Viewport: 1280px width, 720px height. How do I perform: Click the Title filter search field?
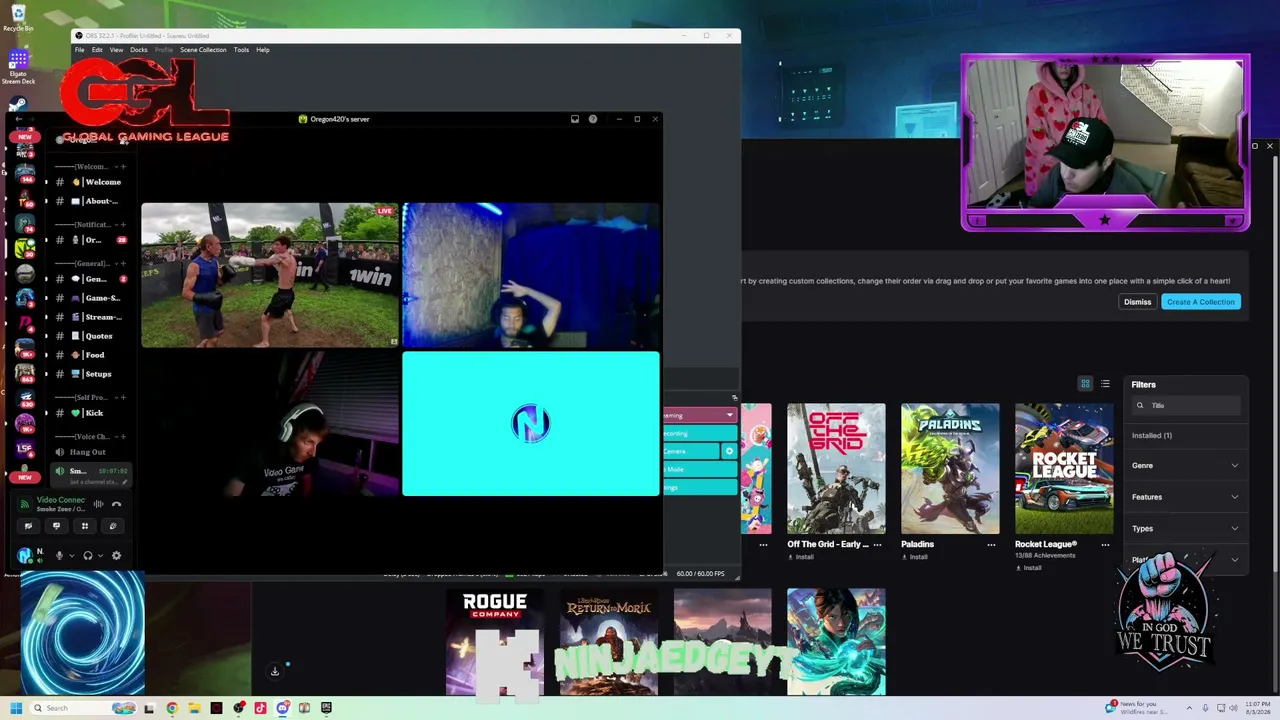click(x=1186, y=405)
